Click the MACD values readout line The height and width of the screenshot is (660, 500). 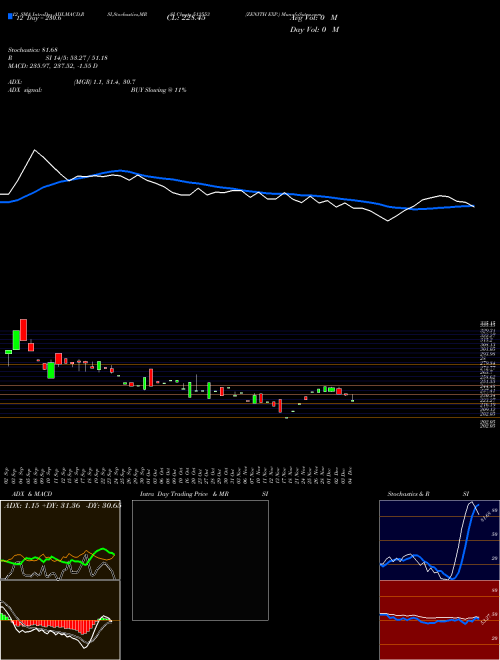53,66
